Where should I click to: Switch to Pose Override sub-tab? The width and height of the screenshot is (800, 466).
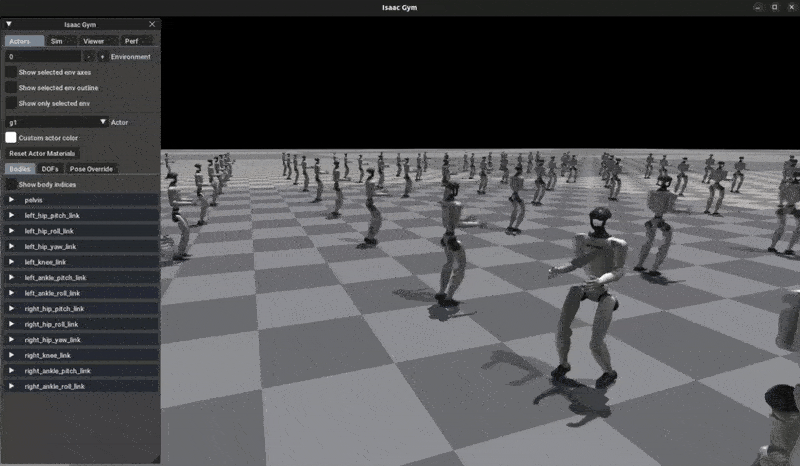(x=92, y=169)
